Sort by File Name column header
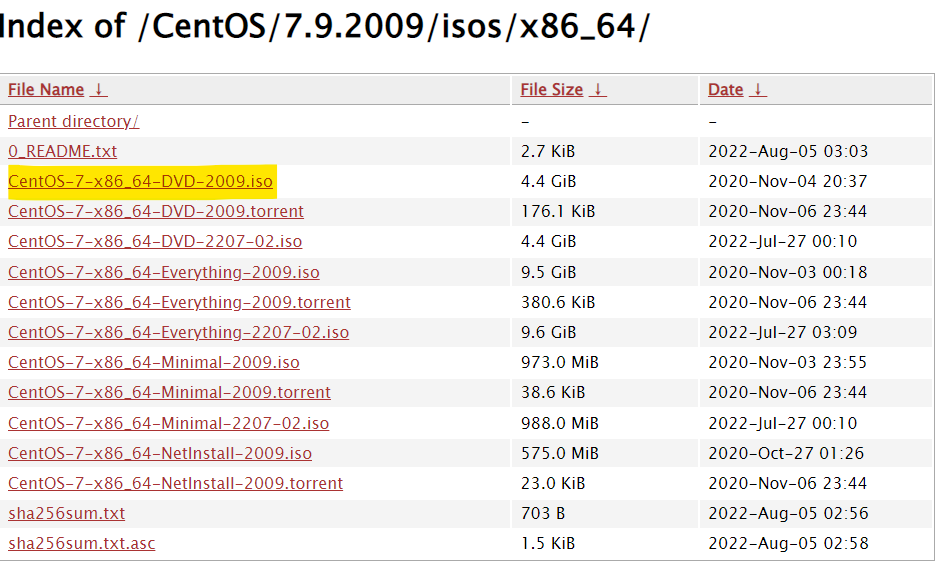The width and height of the screenshot is (939, 580). coord(46,90)
